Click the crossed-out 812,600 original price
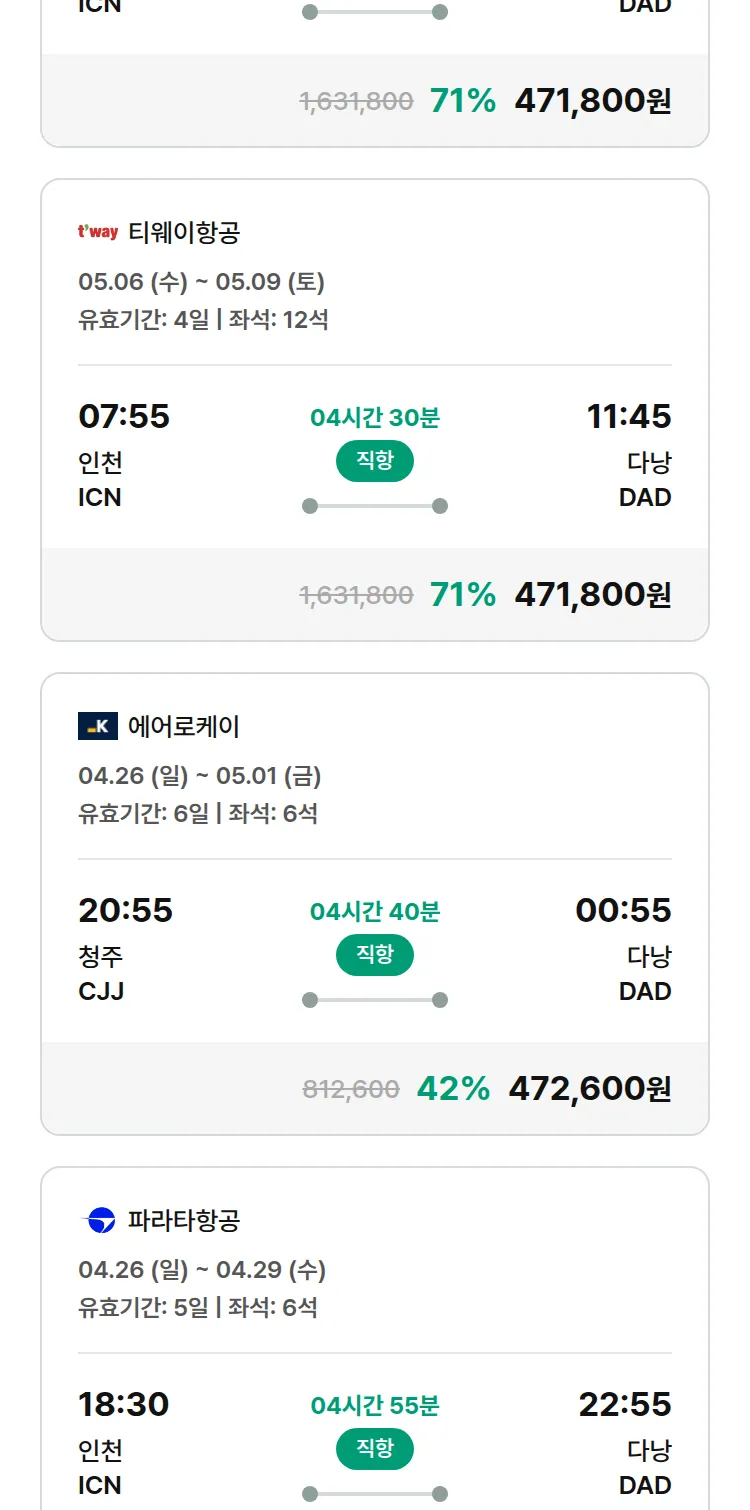This screenshot has width=750, height=1510. pos(351,1089)
